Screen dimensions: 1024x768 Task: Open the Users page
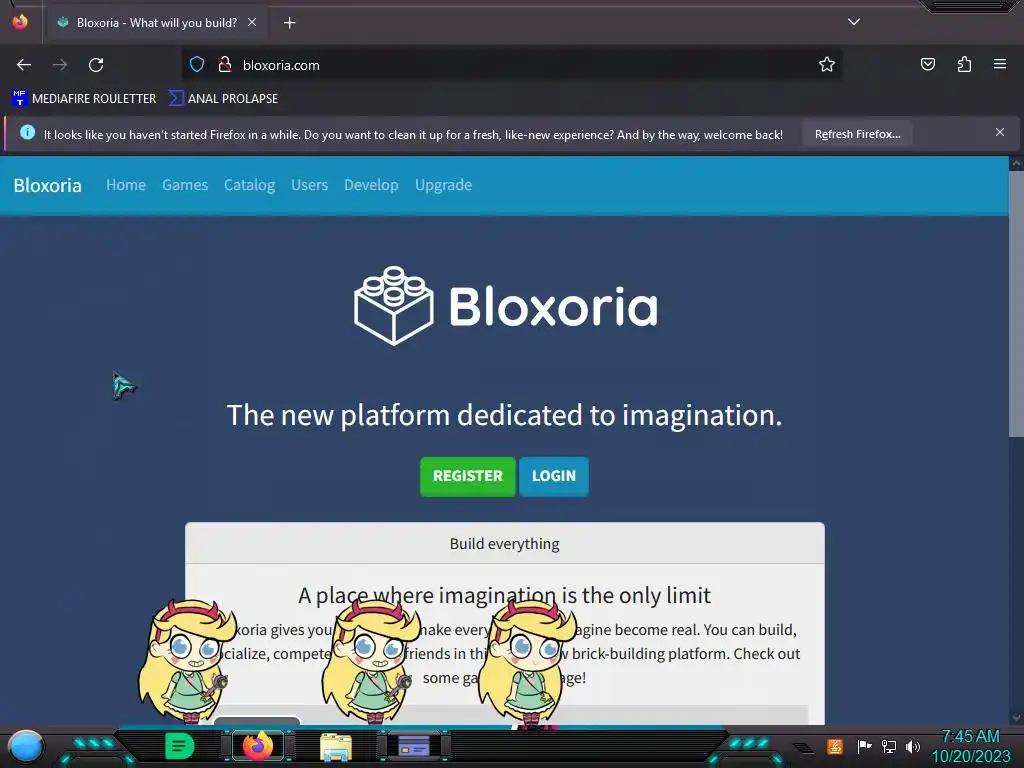tap(310, 185)
